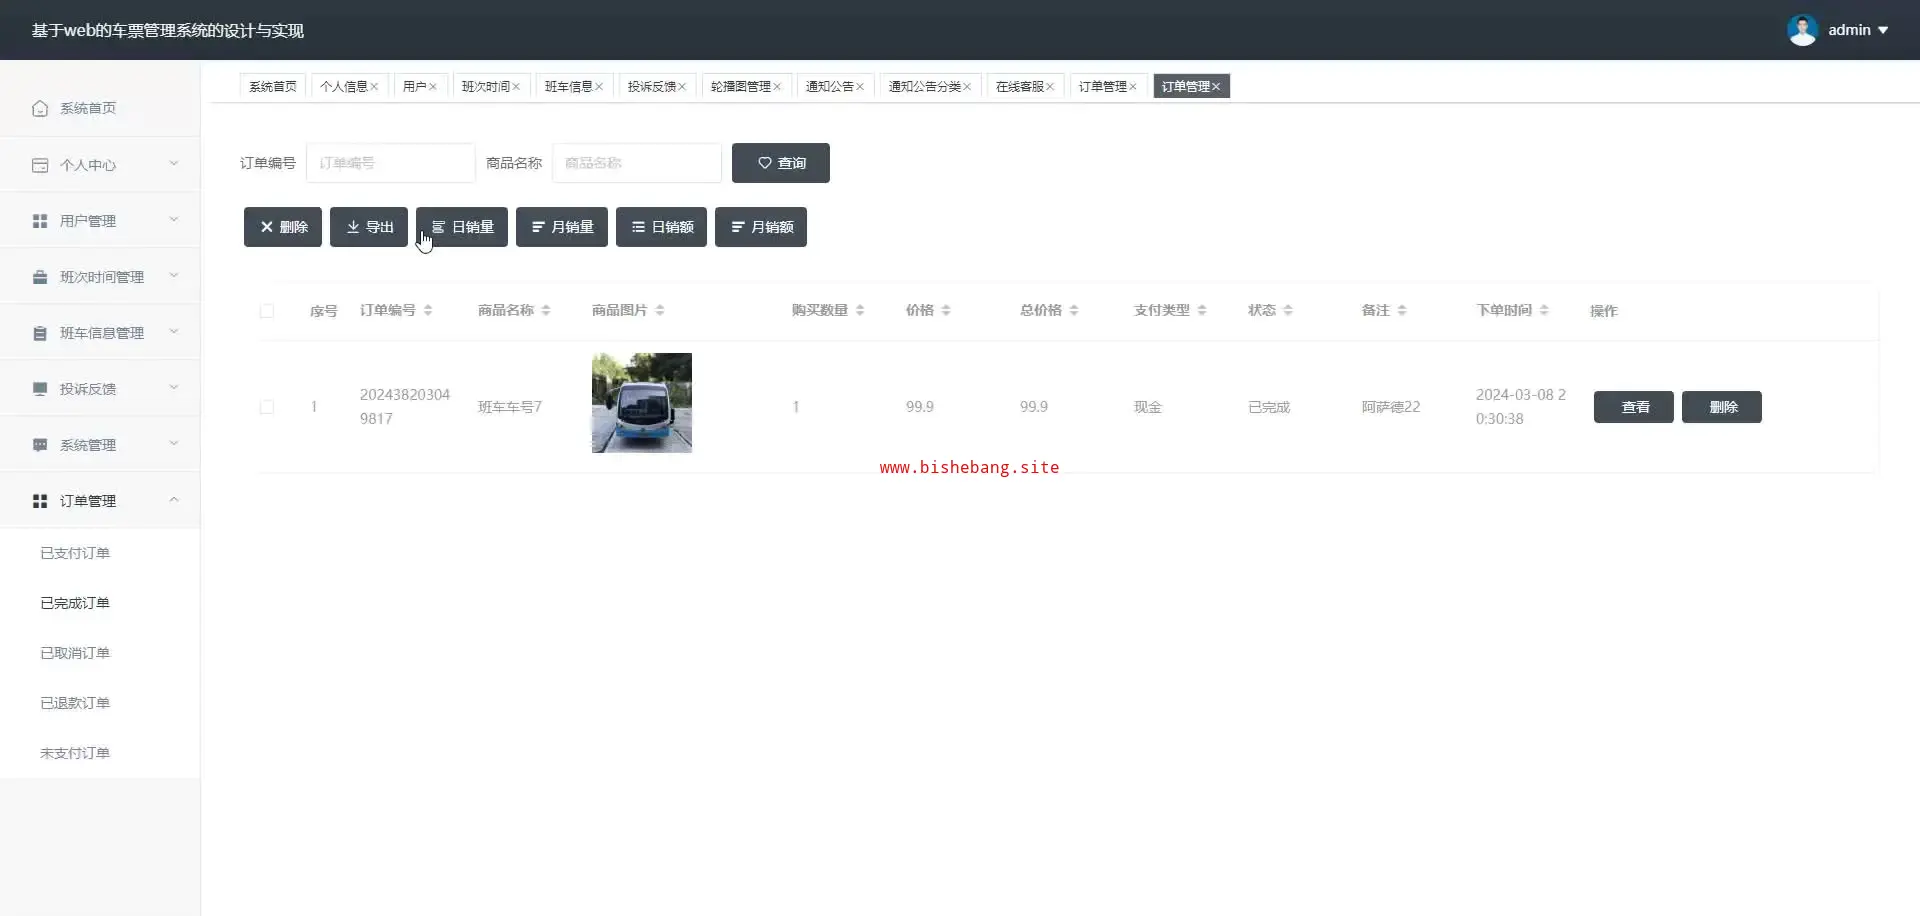Click the bus product image thumbnail
The image size is (1920, 916).
click(641, 403)
